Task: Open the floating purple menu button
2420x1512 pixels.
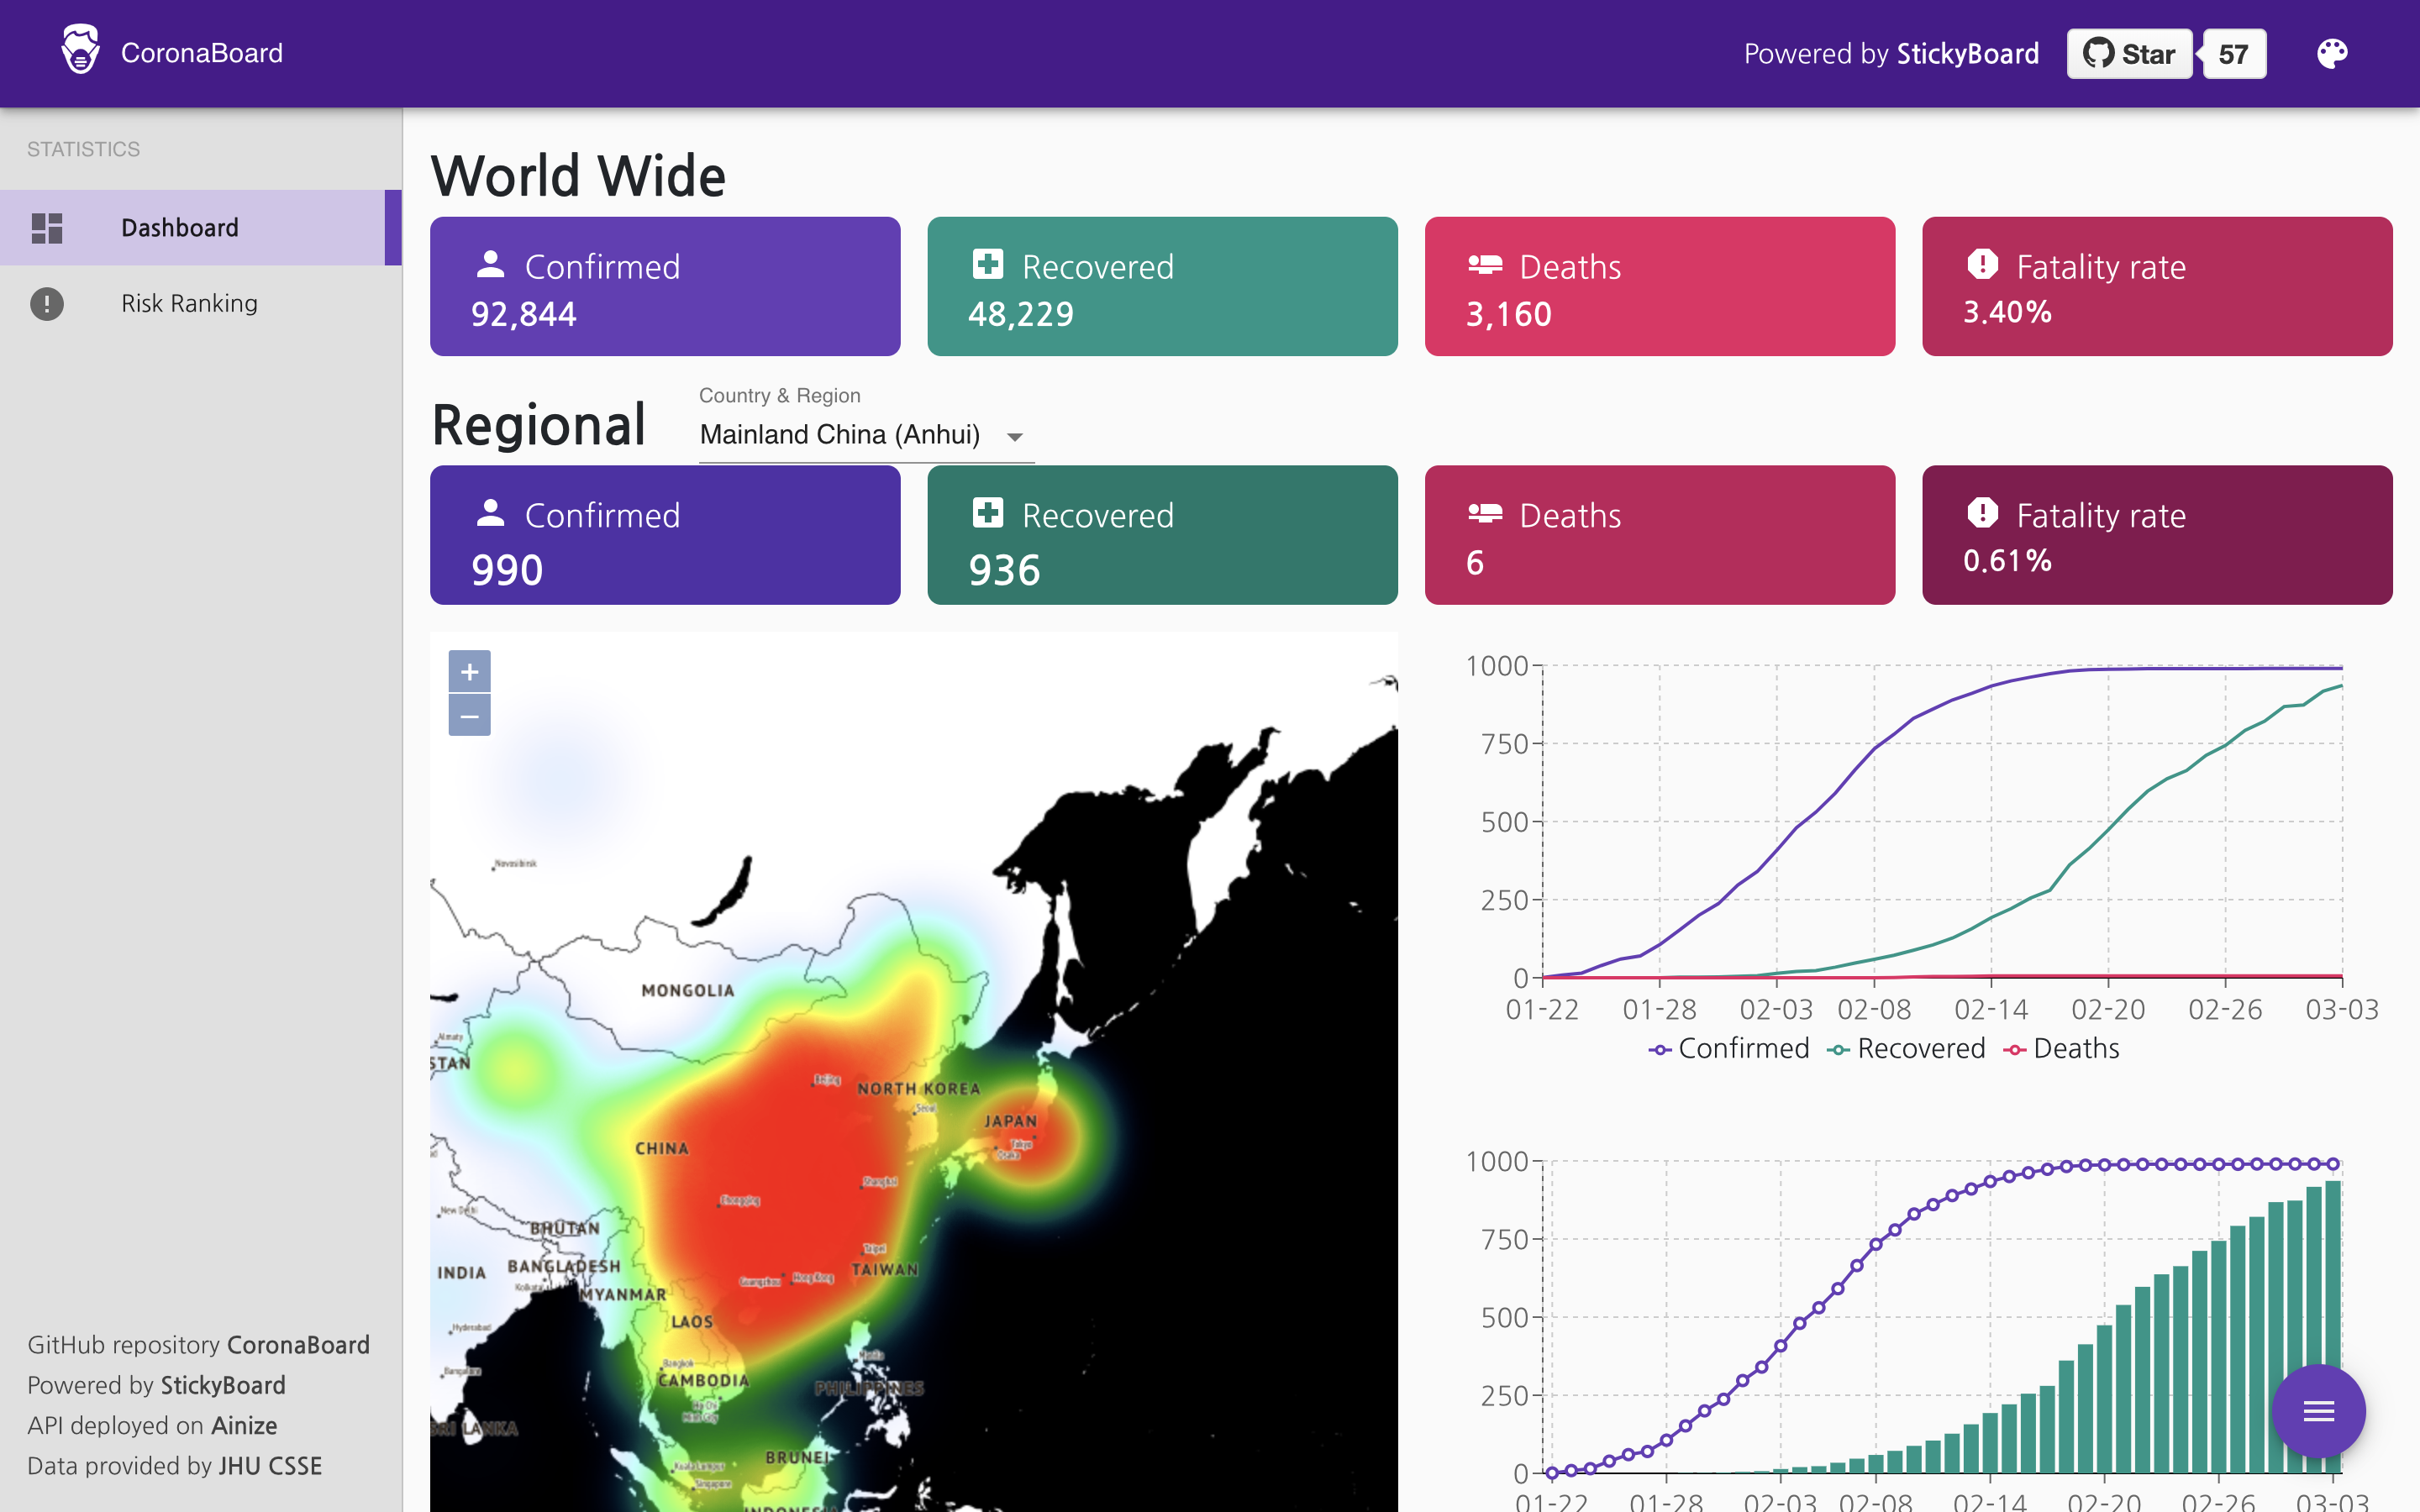Action: click(2318, 1410)
